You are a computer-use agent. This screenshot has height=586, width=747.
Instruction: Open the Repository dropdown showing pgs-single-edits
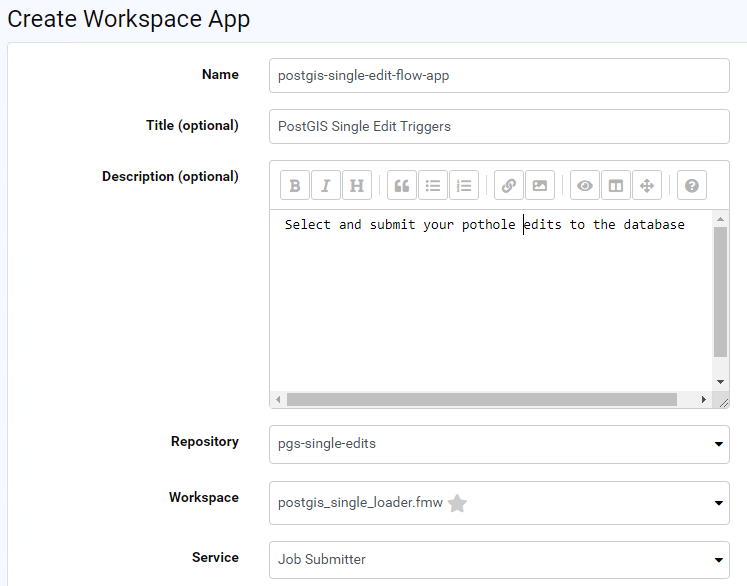498,444
